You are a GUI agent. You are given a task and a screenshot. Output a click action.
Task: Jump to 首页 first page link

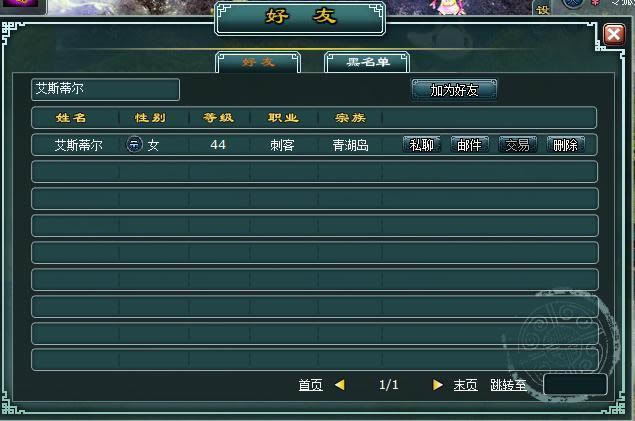(311, 385)
